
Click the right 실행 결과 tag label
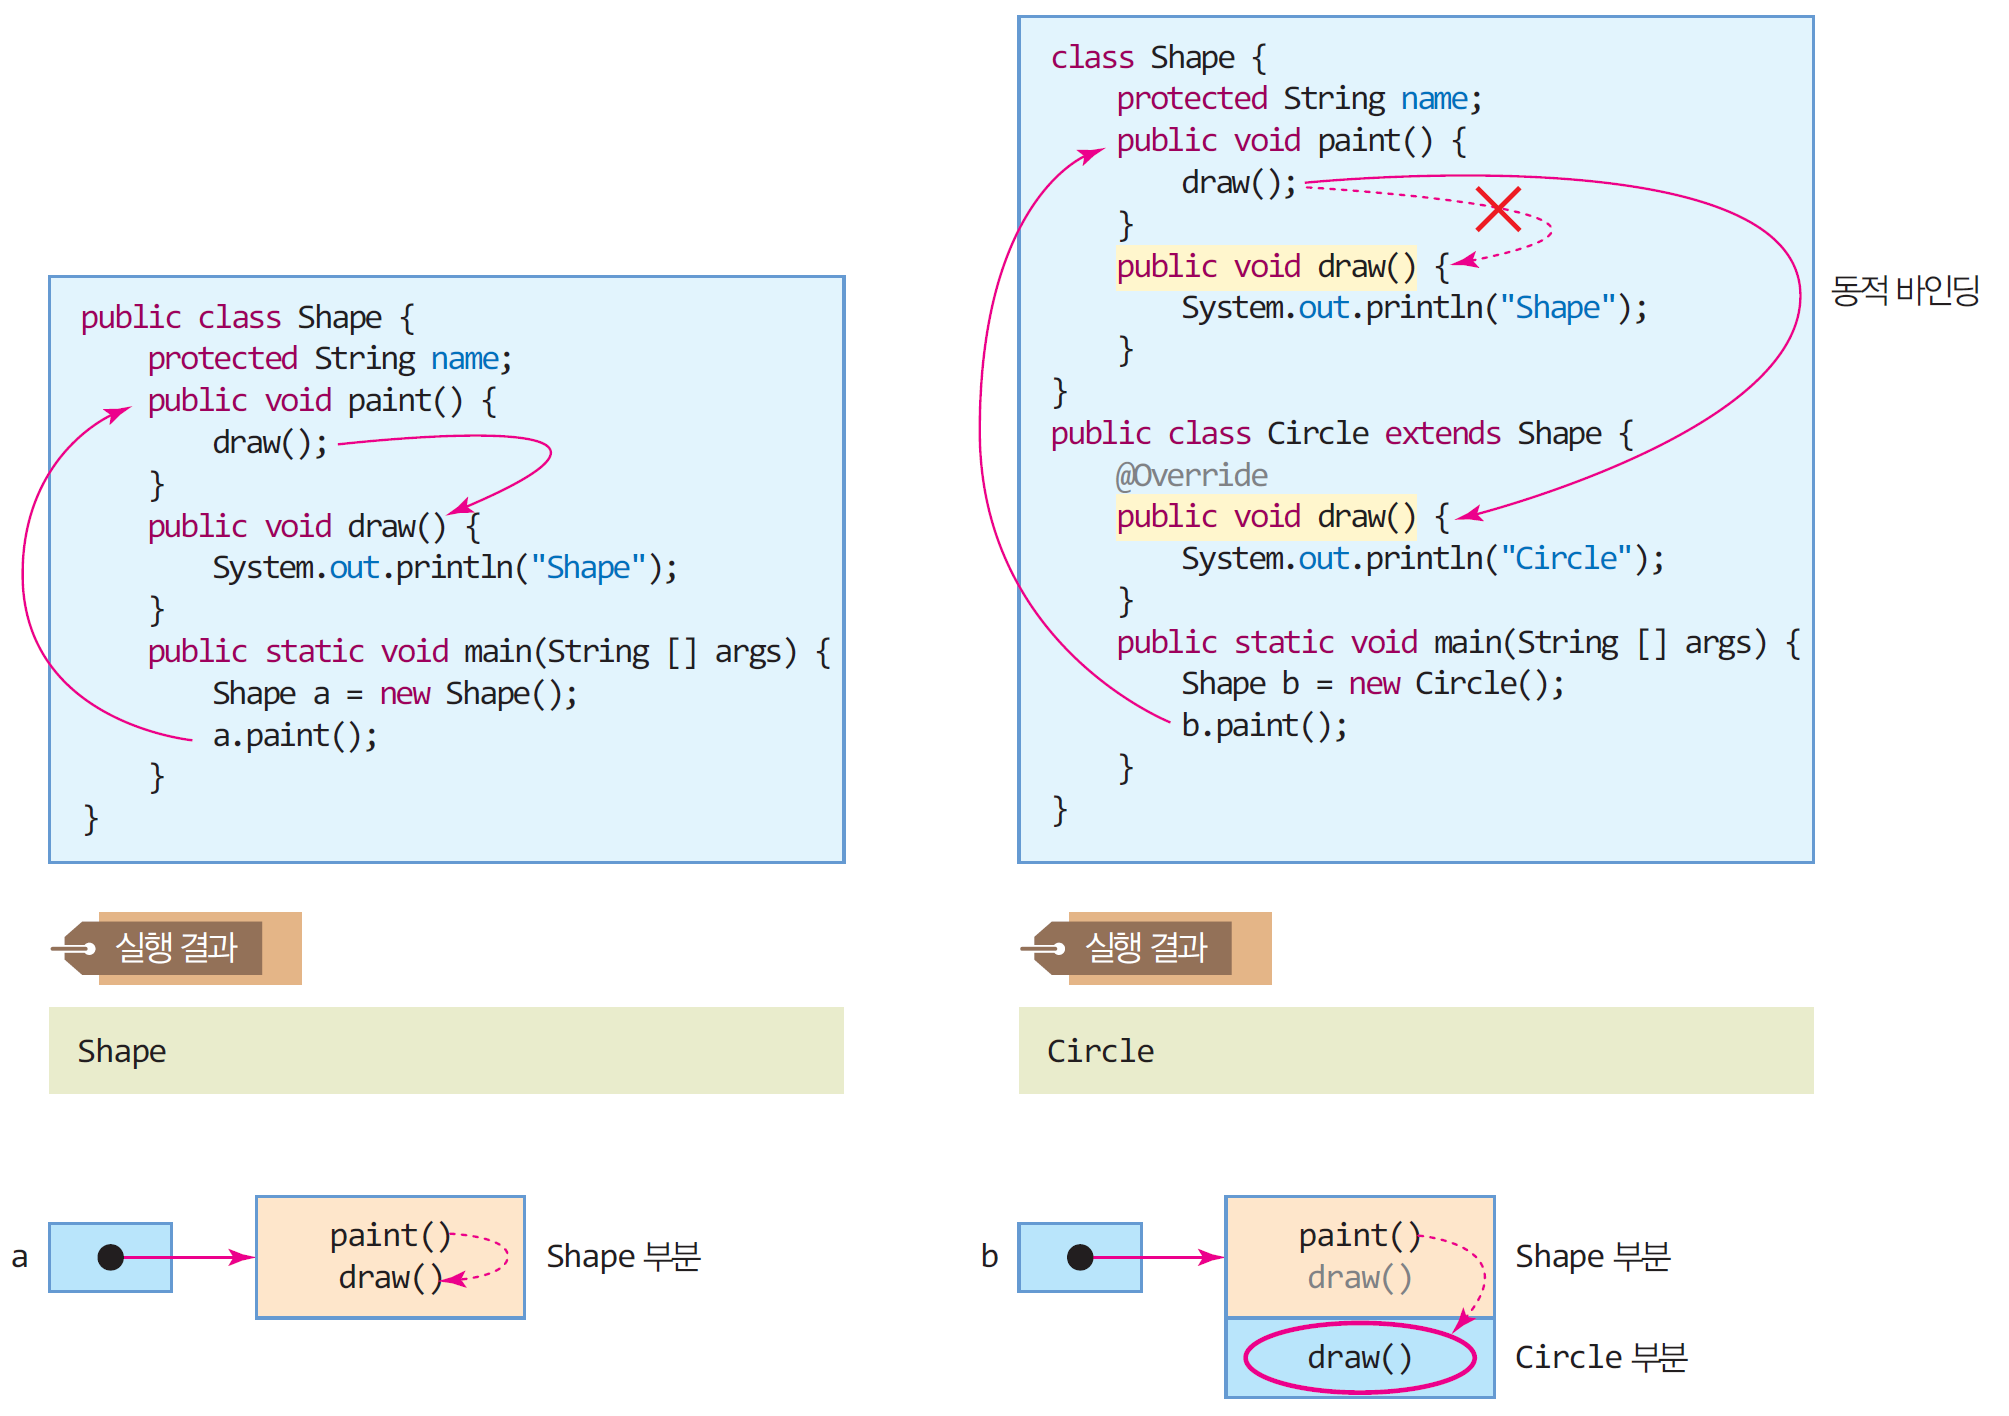(x=1146, y=947)
